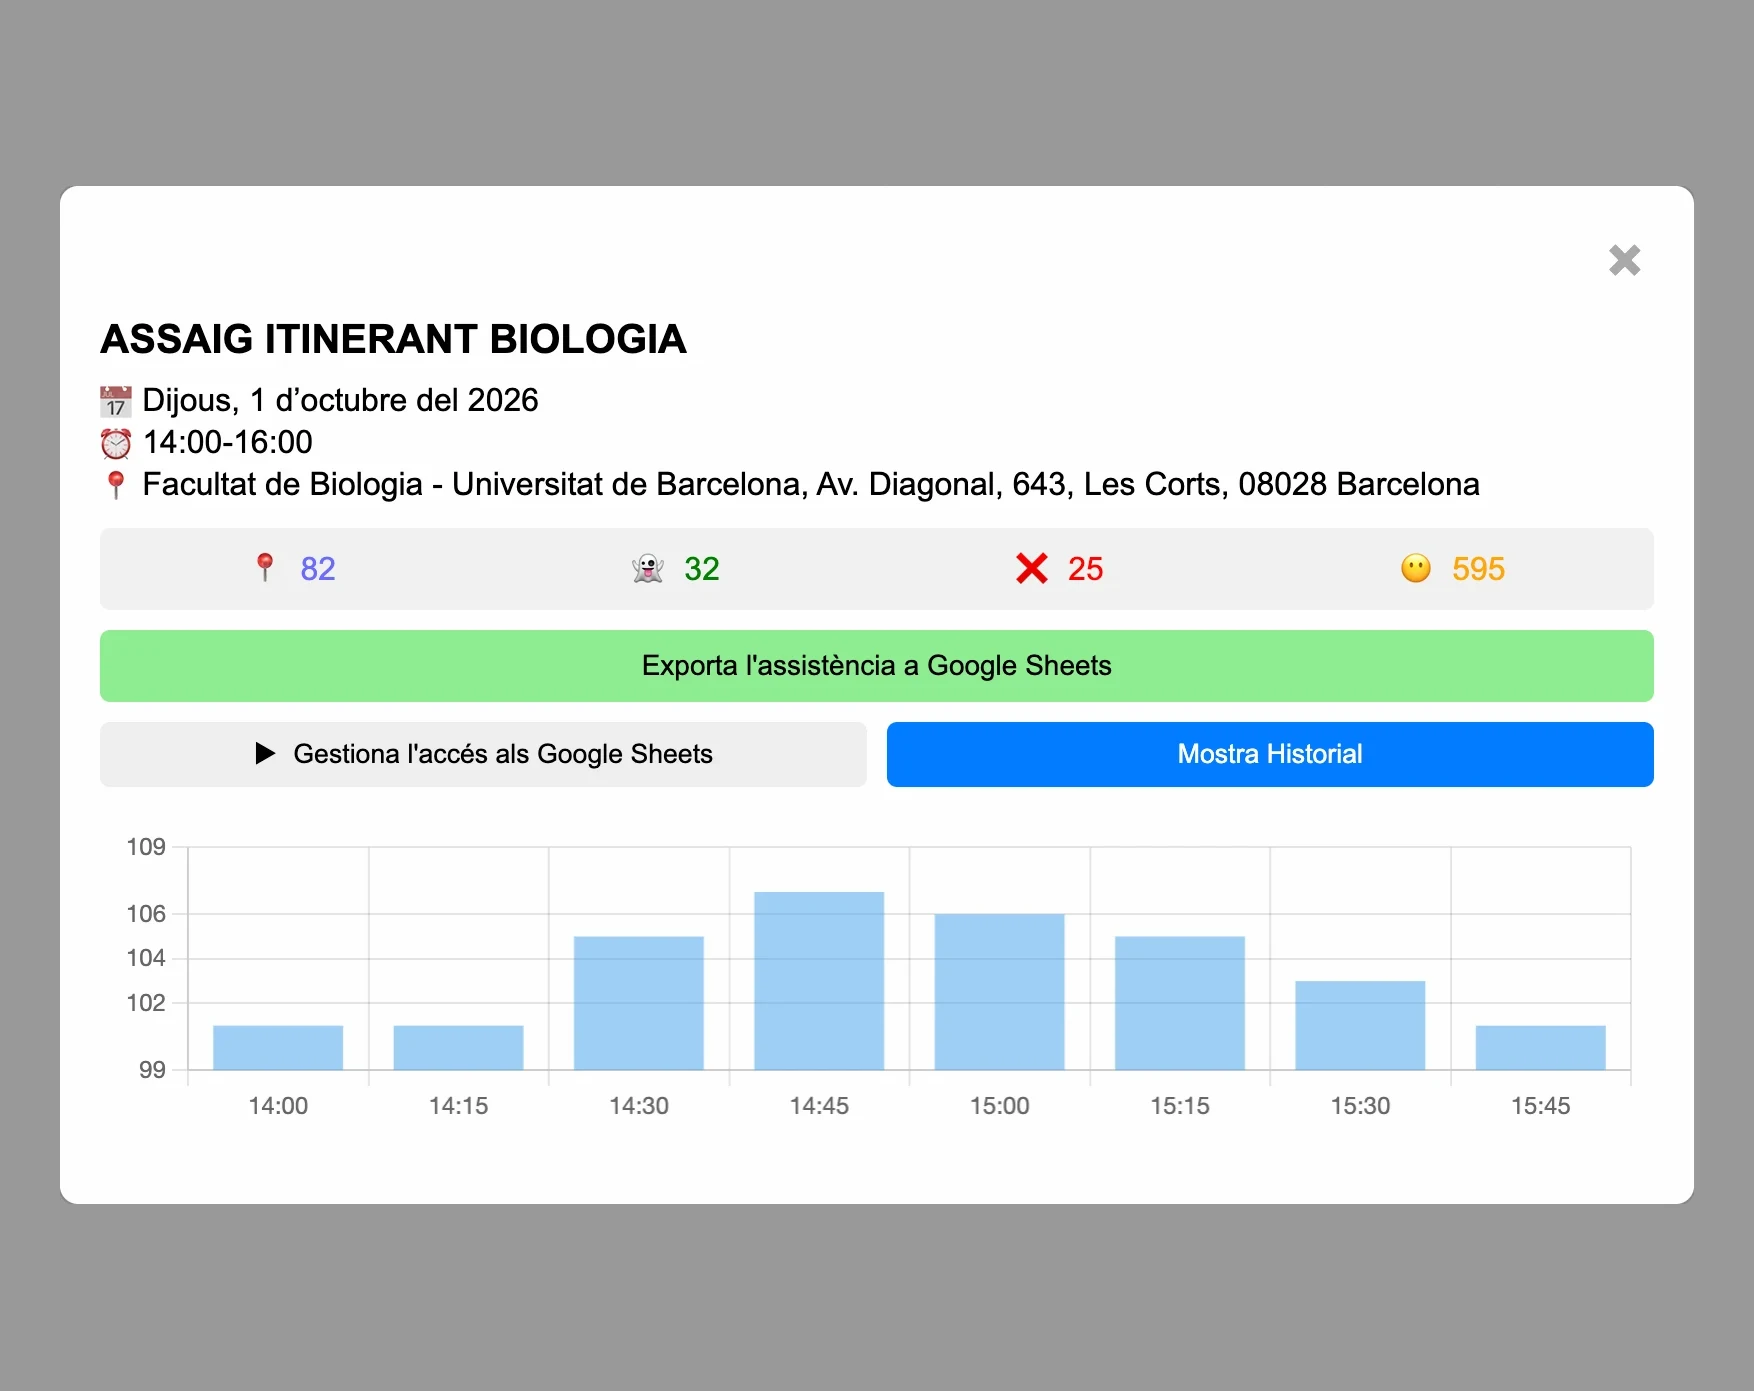This screenshot has width=1754, height=1391.
Task: Click the 15:30 bar in the chart
Action: pos(1360,1026)
